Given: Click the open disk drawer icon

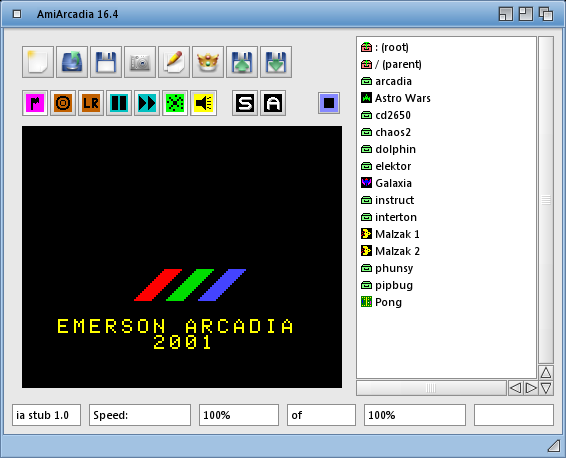Looking at the screenshot, I should tap(72, 62).
